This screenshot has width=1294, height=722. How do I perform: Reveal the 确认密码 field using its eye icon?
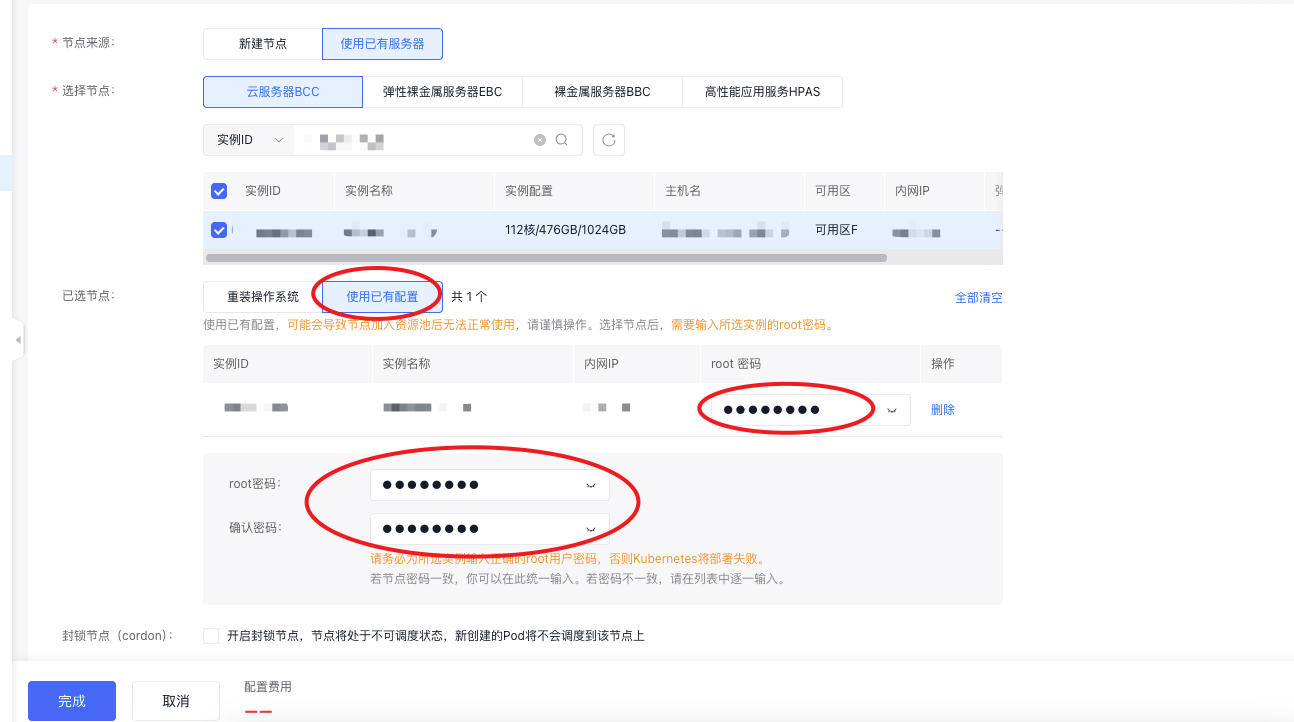click(590, 529)
